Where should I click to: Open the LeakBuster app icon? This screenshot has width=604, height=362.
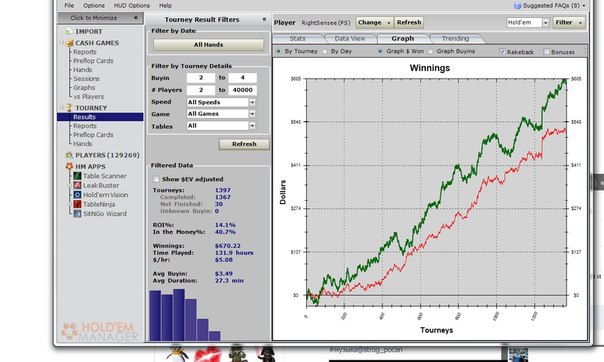77,185
